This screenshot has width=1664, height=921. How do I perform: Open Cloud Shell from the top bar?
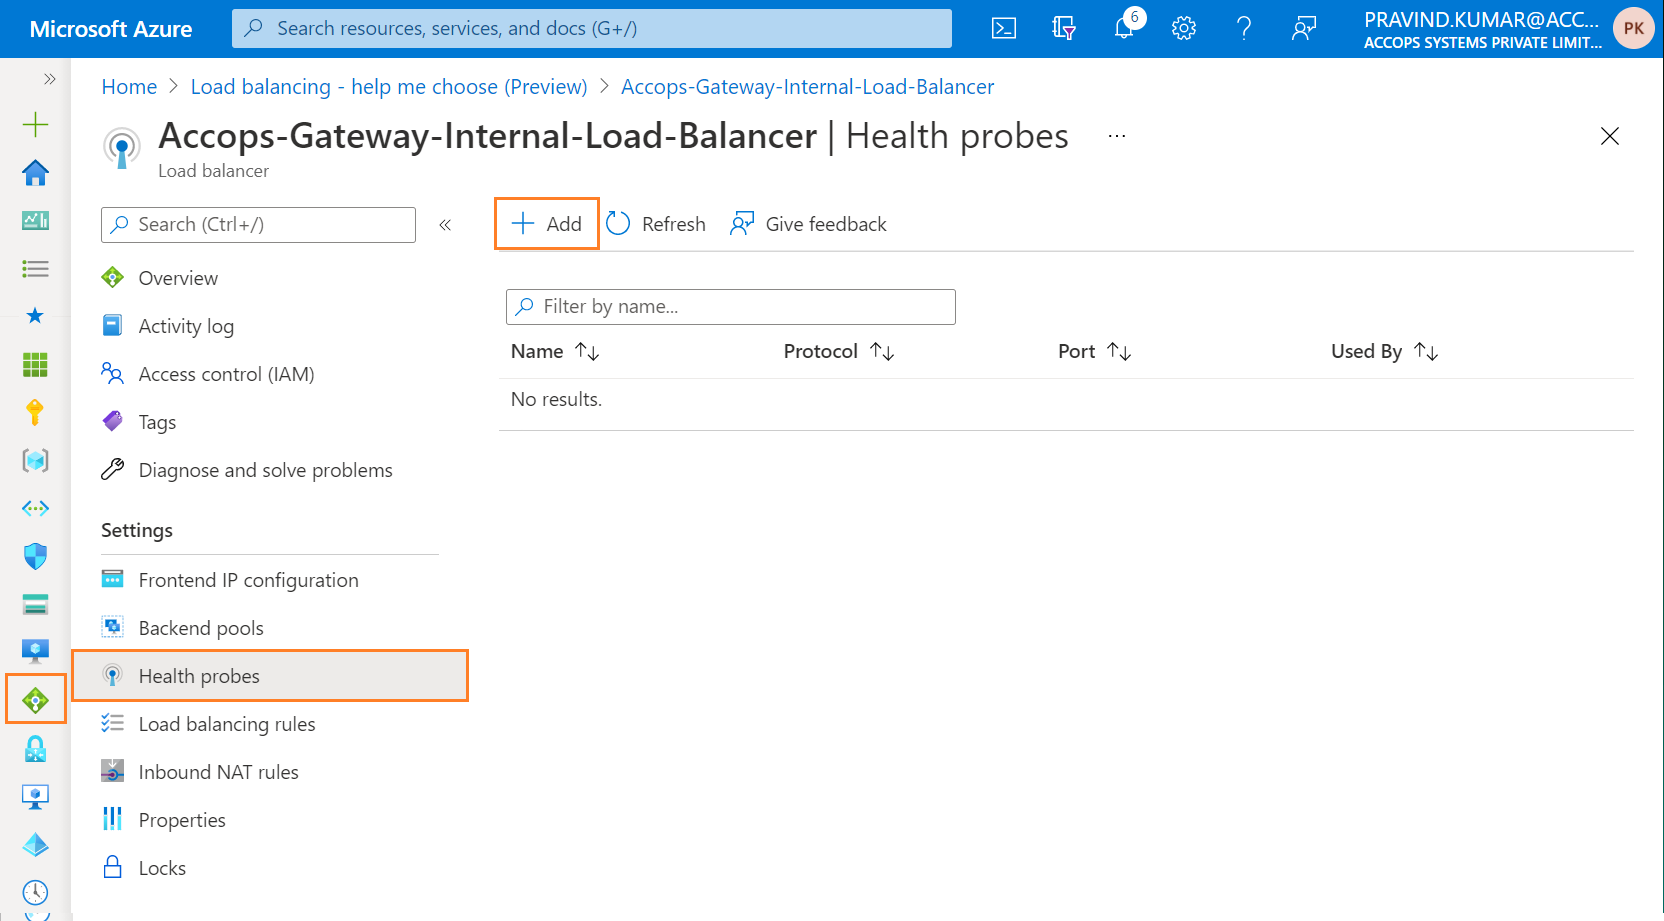(x=1003, y=28)
